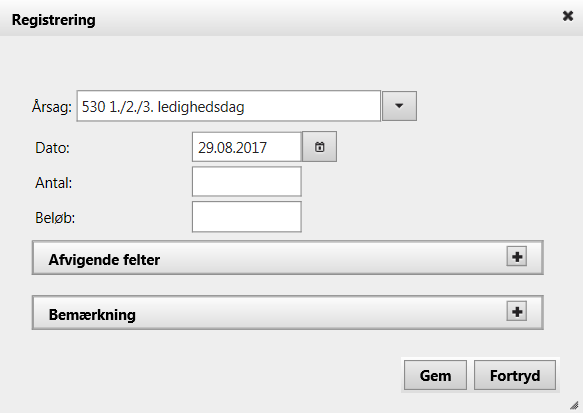Expand the Afvigende felter section header
This screenshot has height=413, width=583.
(288, 258)
